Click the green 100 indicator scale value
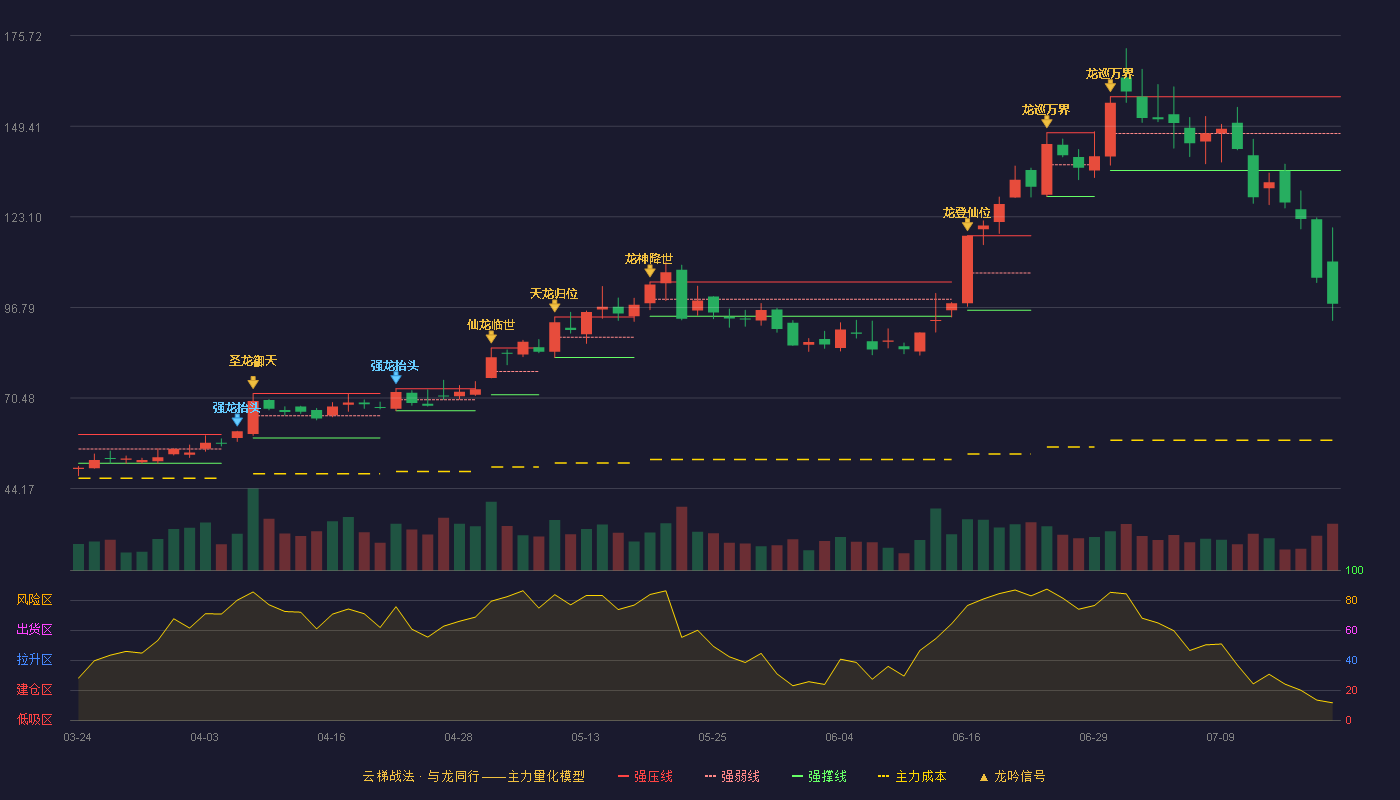The height and width of the screenshot is (800, 1400). [1354, 571]
